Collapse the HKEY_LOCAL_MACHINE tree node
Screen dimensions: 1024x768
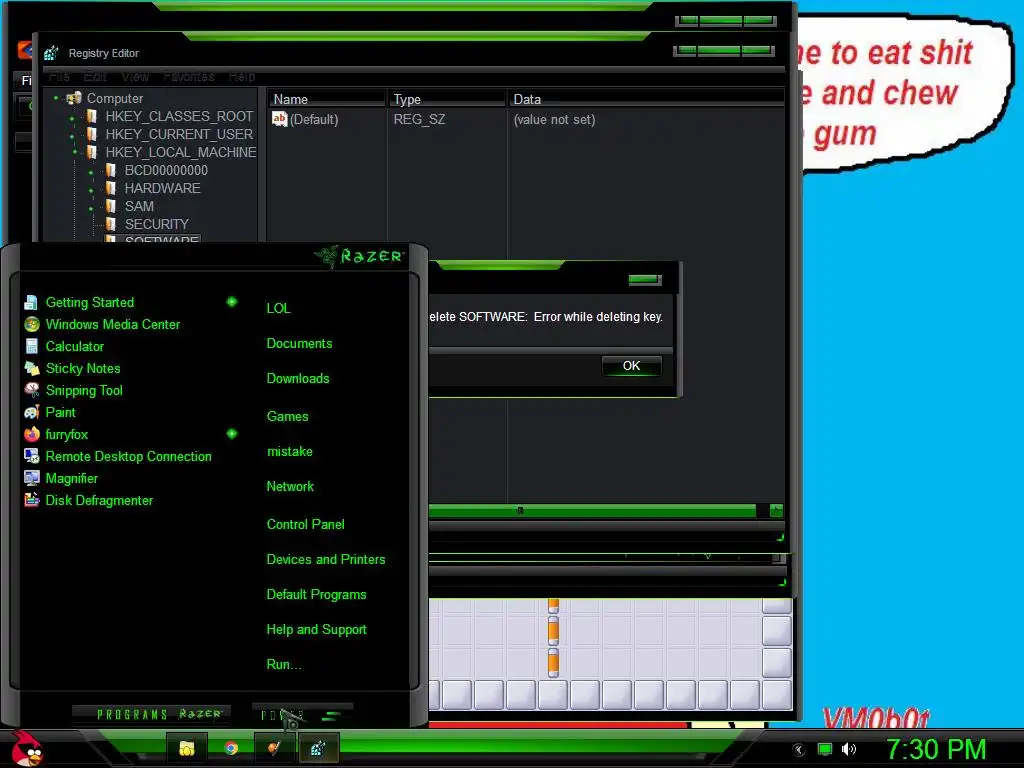(74, 152)
